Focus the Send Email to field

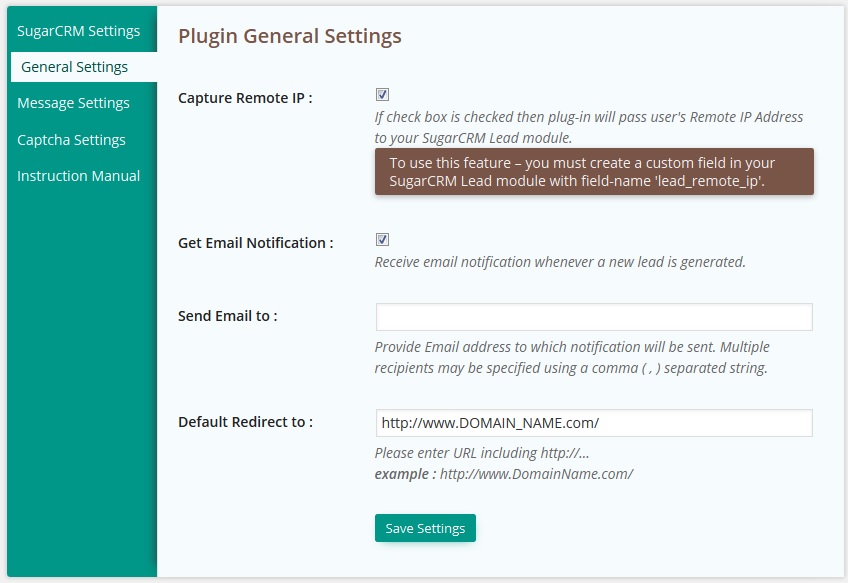point(594,317)
